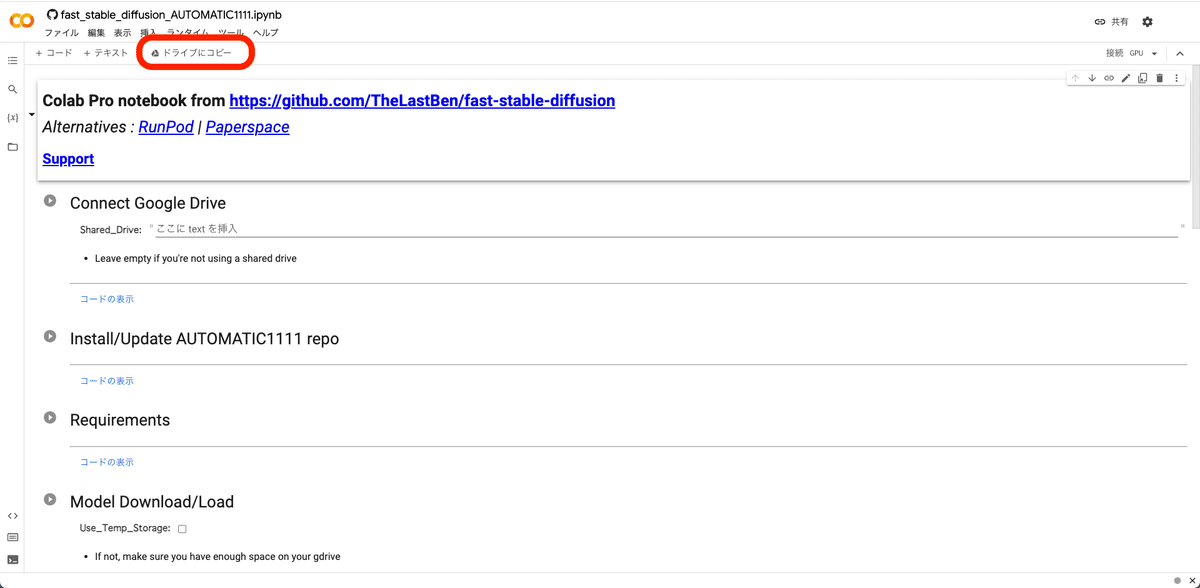Open the table of contents sidebar icon
1200x588 pixels.
[13, 61]
